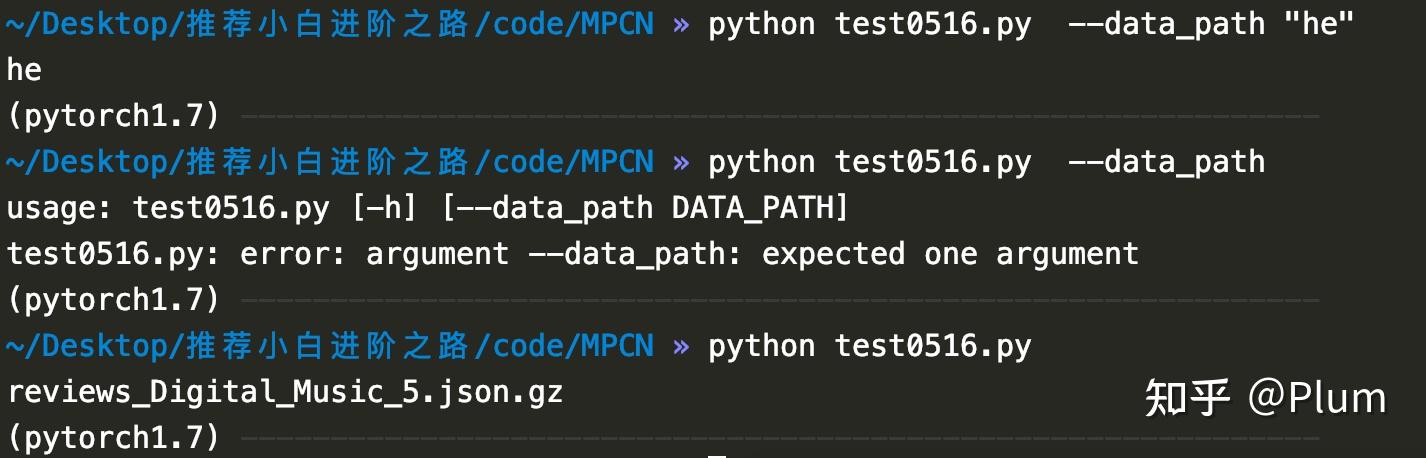This screenshot has height=458, width=1426.
Task: Click the usage: test0516.py help line
Action: click(x=428, y=208)
